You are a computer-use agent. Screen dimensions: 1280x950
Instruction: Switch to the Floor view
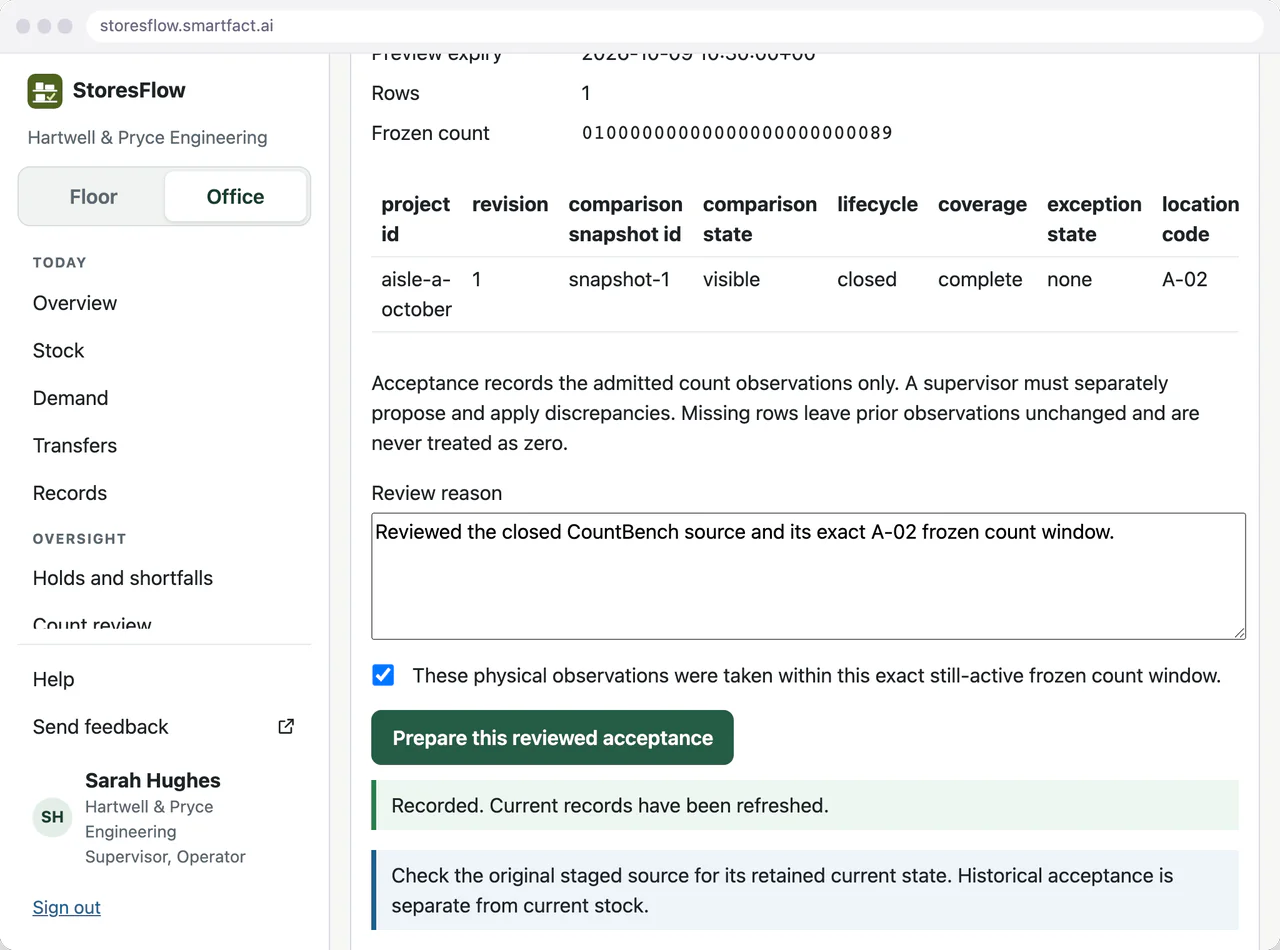[93, 197]
